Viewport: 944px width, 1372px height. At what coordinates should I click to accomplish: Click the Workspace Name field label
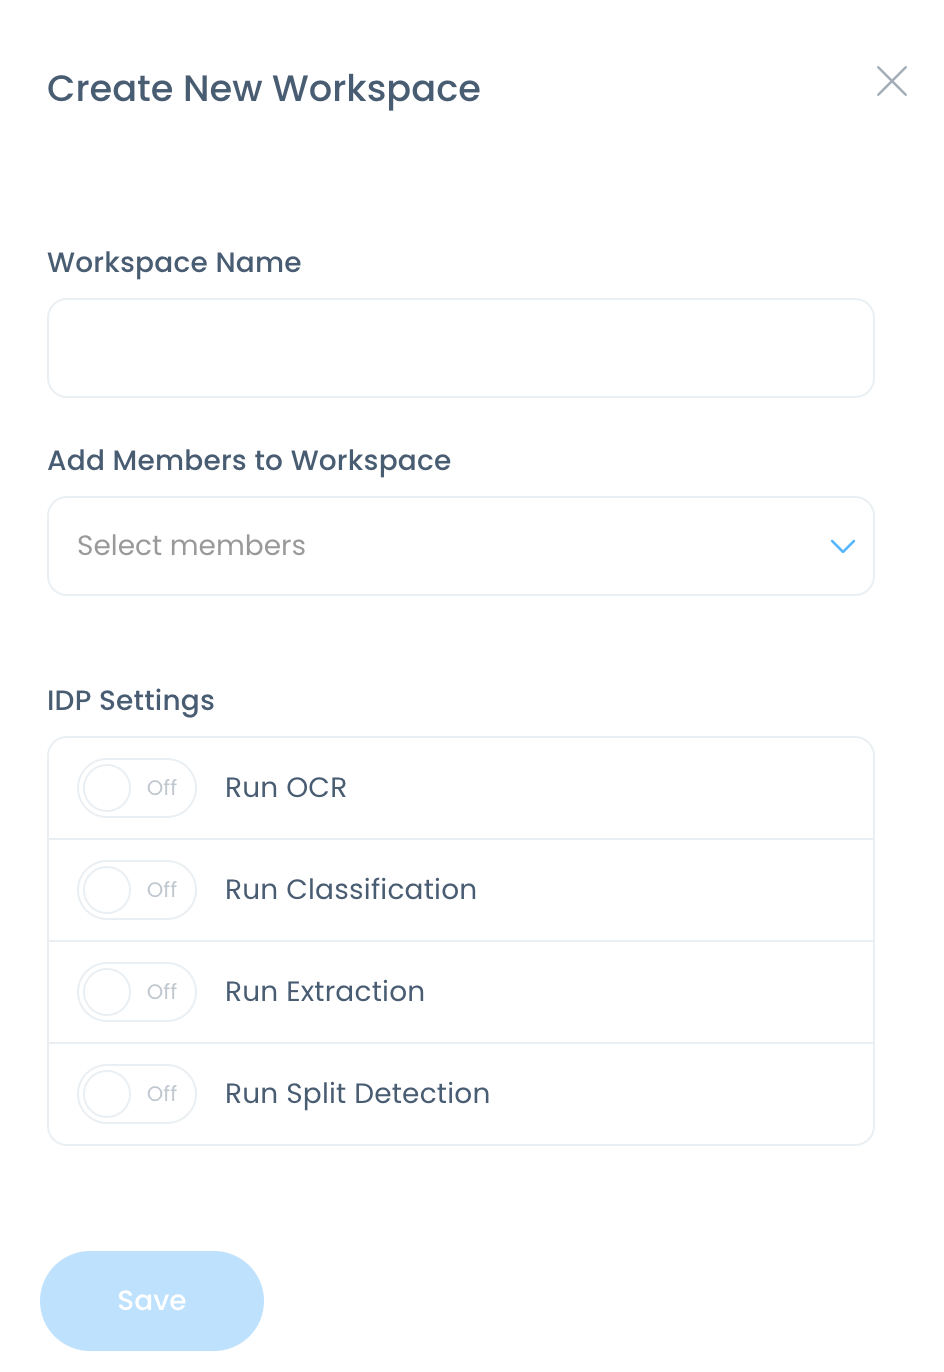(174, 263)
